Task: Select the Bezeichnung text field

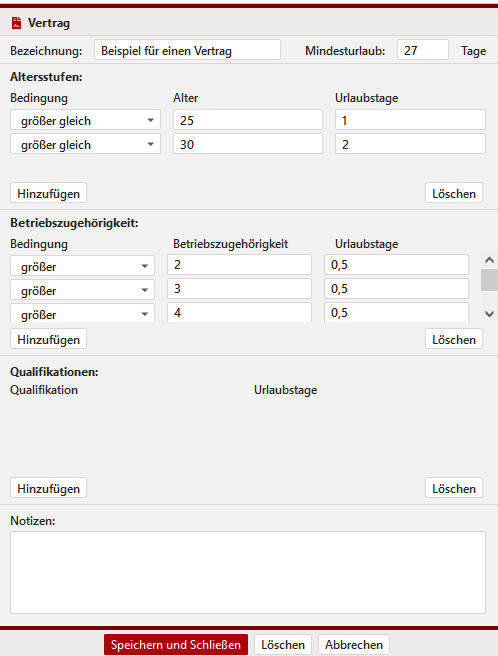Action: [187, 50]
